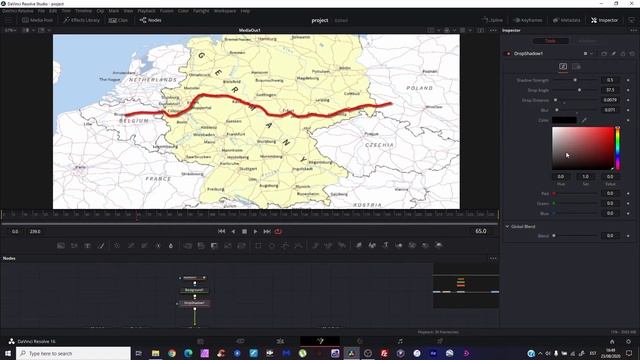Toggle keyframe dot for Color
This screenshot has width=640, height=360.
628,120
